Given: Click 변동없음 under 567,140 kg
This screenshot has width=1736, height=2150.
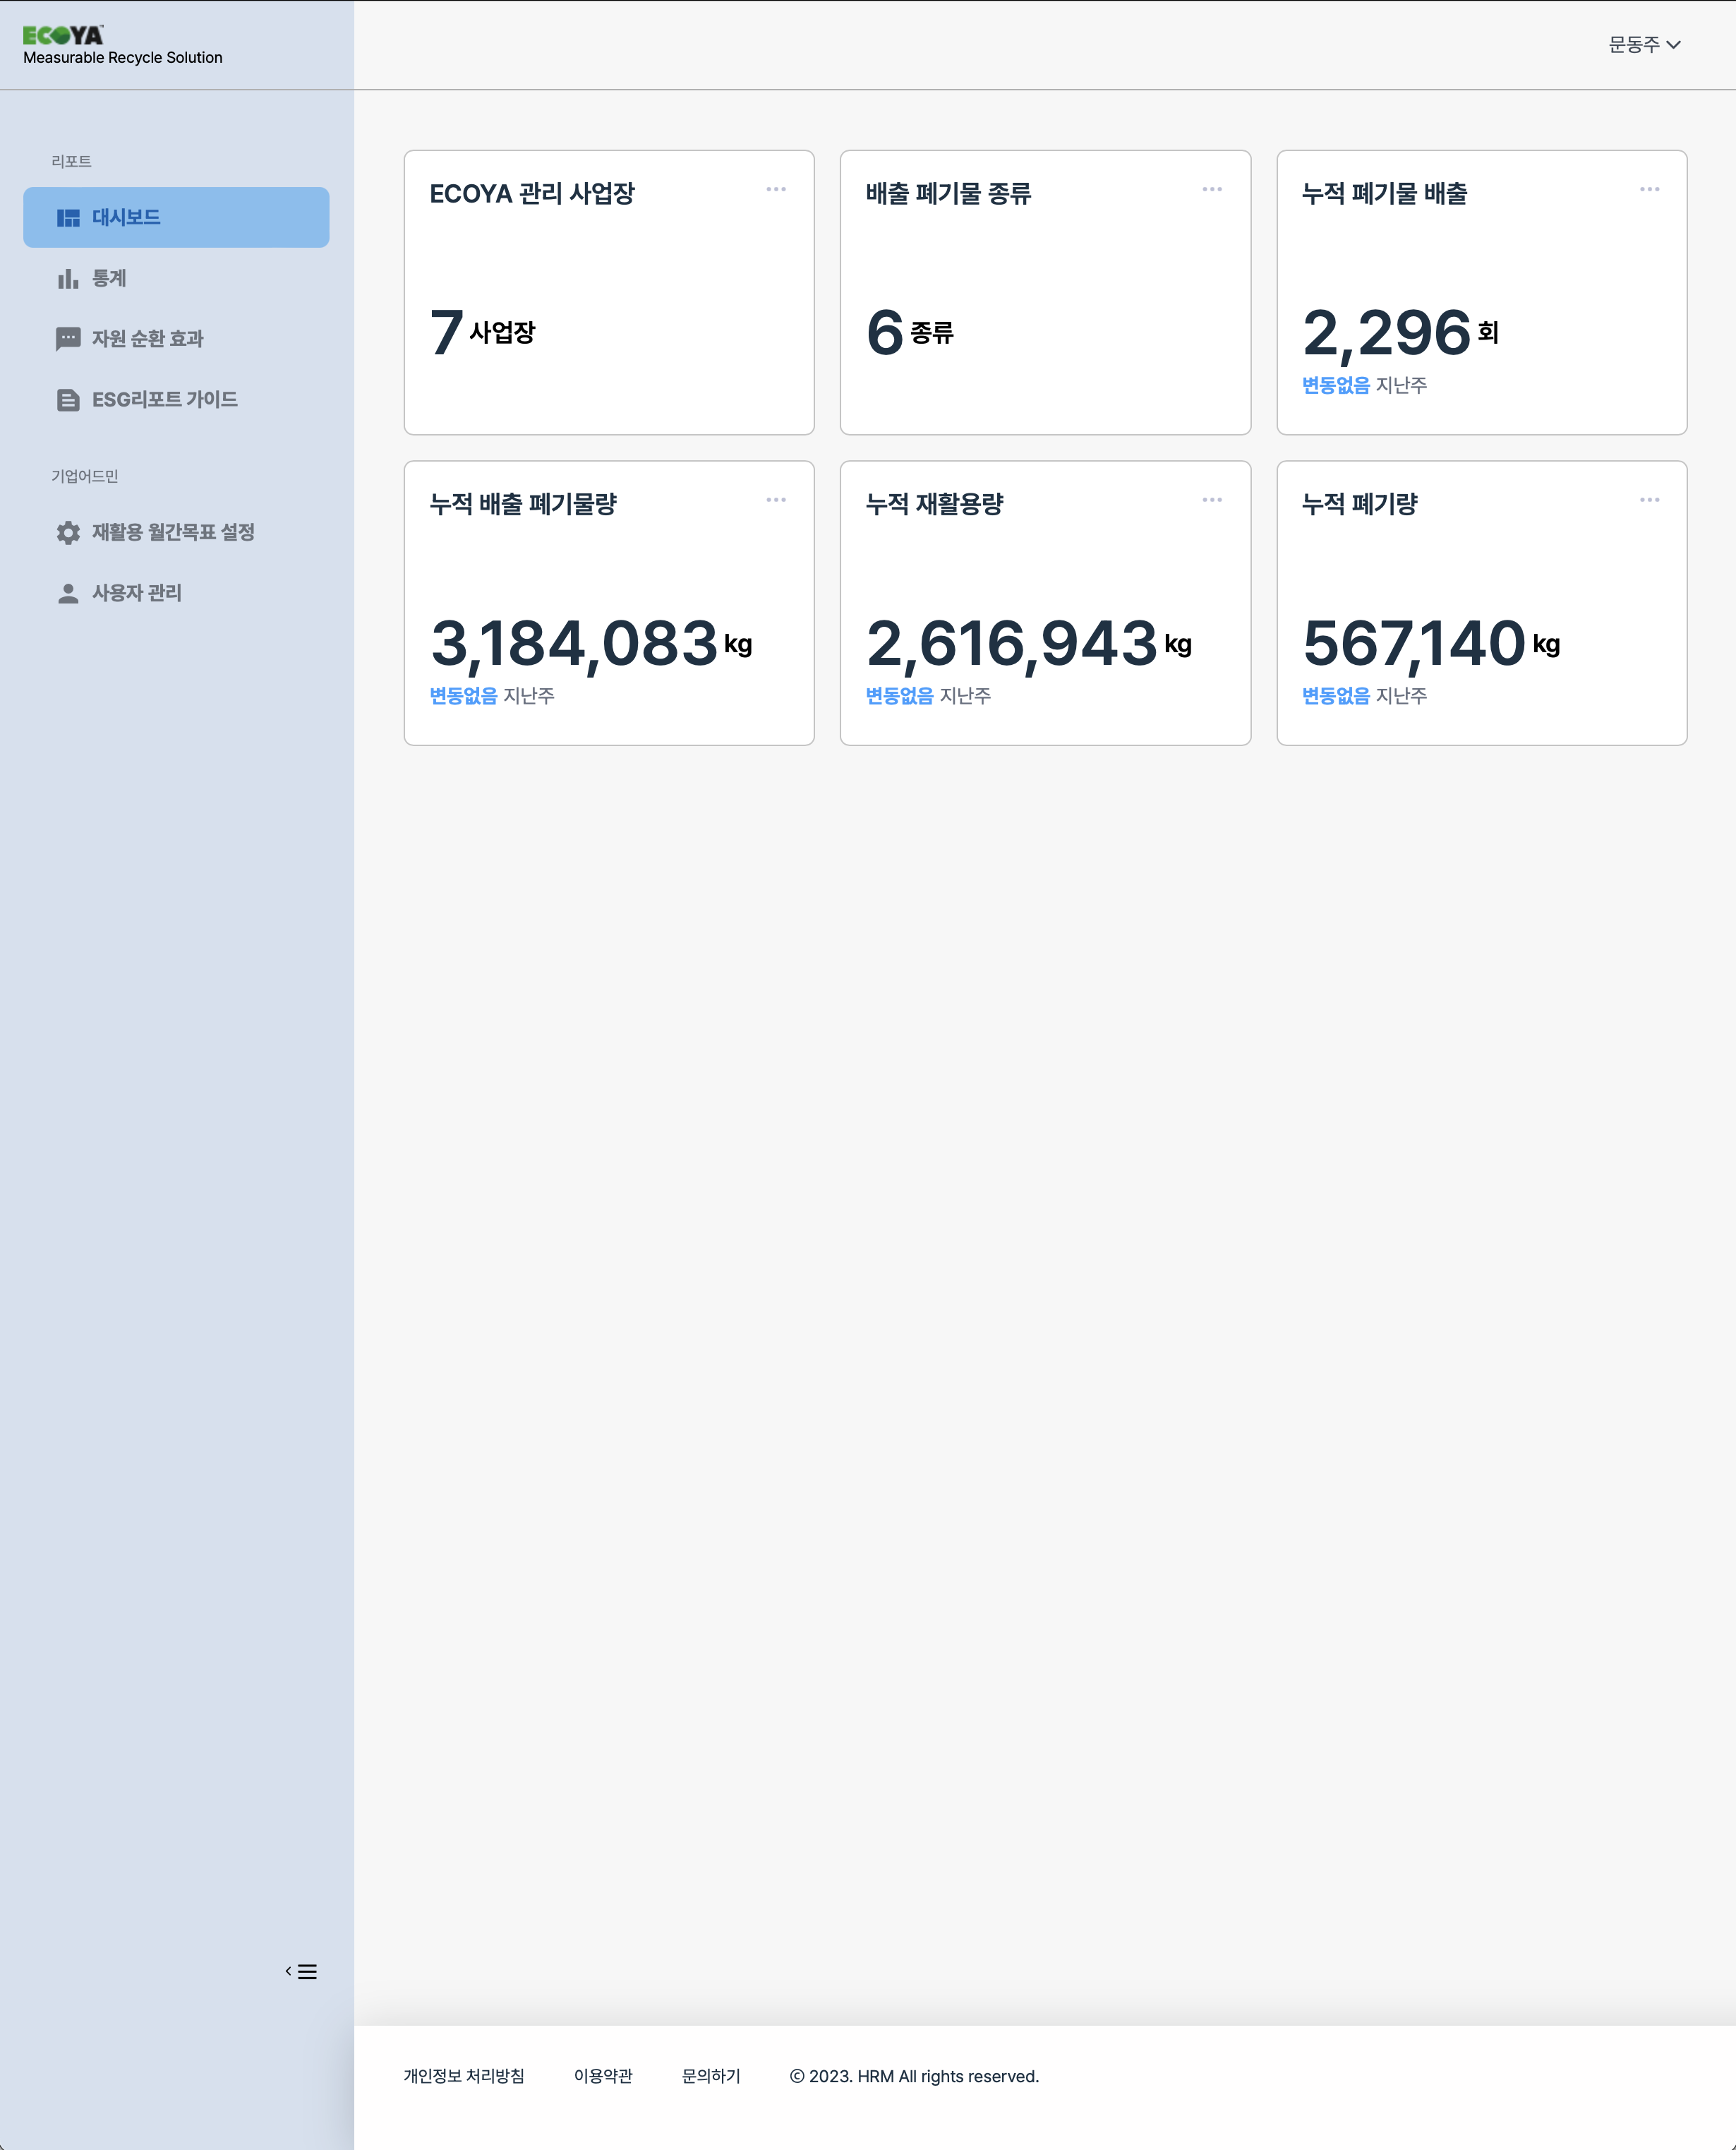Looking at the screenshot, I should (x=1336, y=697).
